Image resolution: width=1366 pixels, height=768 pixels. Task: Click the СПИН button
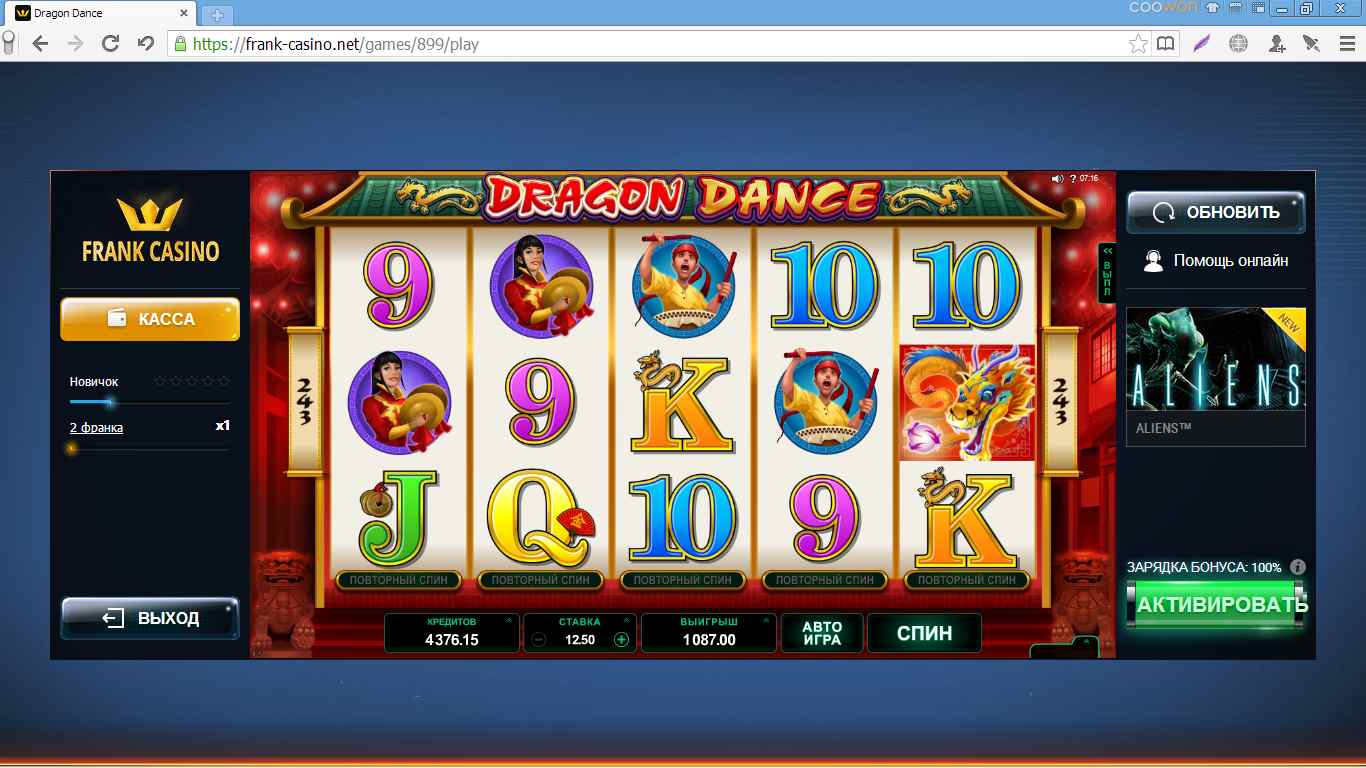tap(924, 633)
